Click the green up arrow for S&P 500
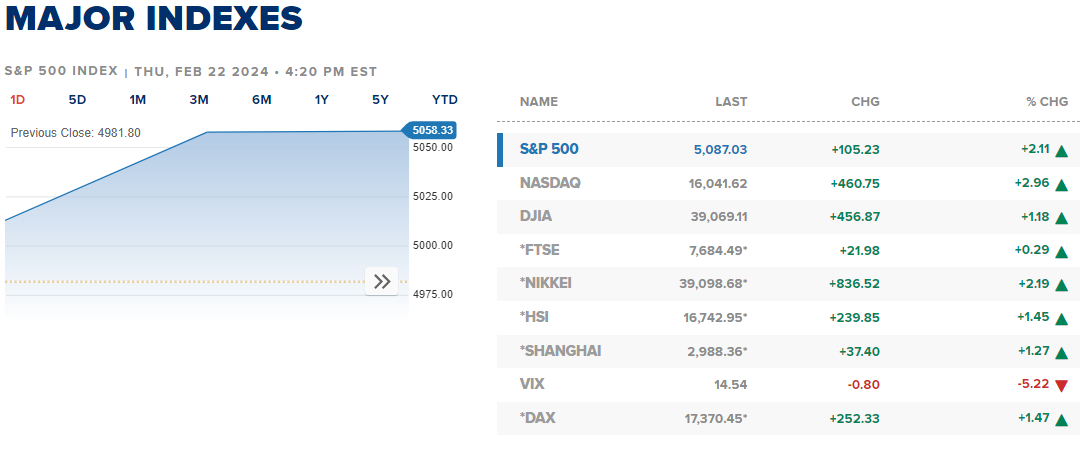 (1061, 151)
